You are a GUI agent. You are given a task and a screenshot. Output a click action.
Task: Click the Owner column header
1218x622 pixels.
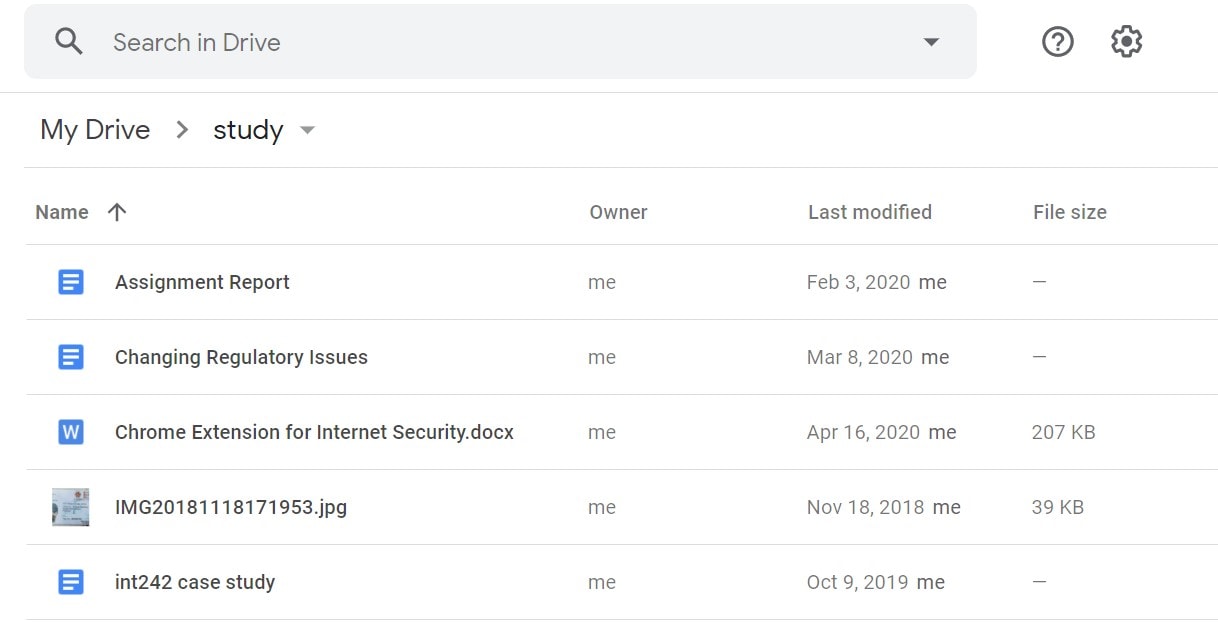(618, 212)
